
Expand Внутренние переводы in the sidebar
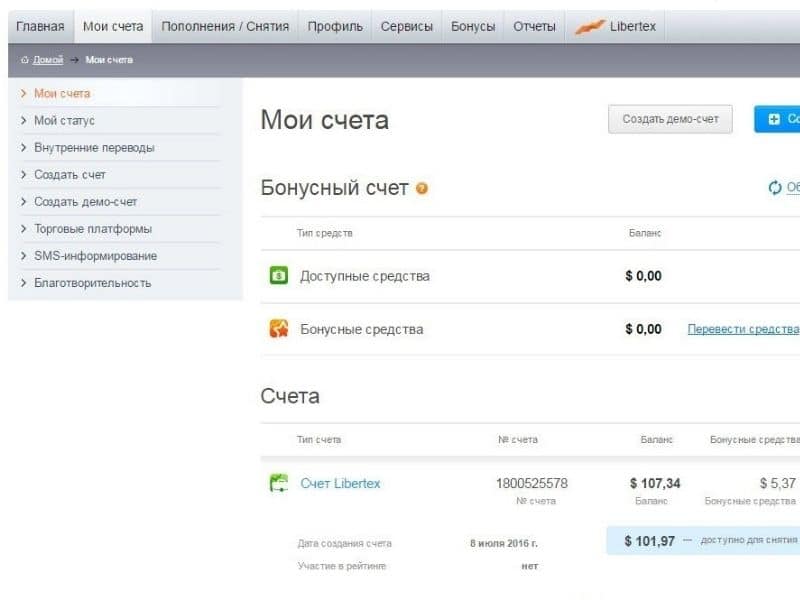(94, 147)
